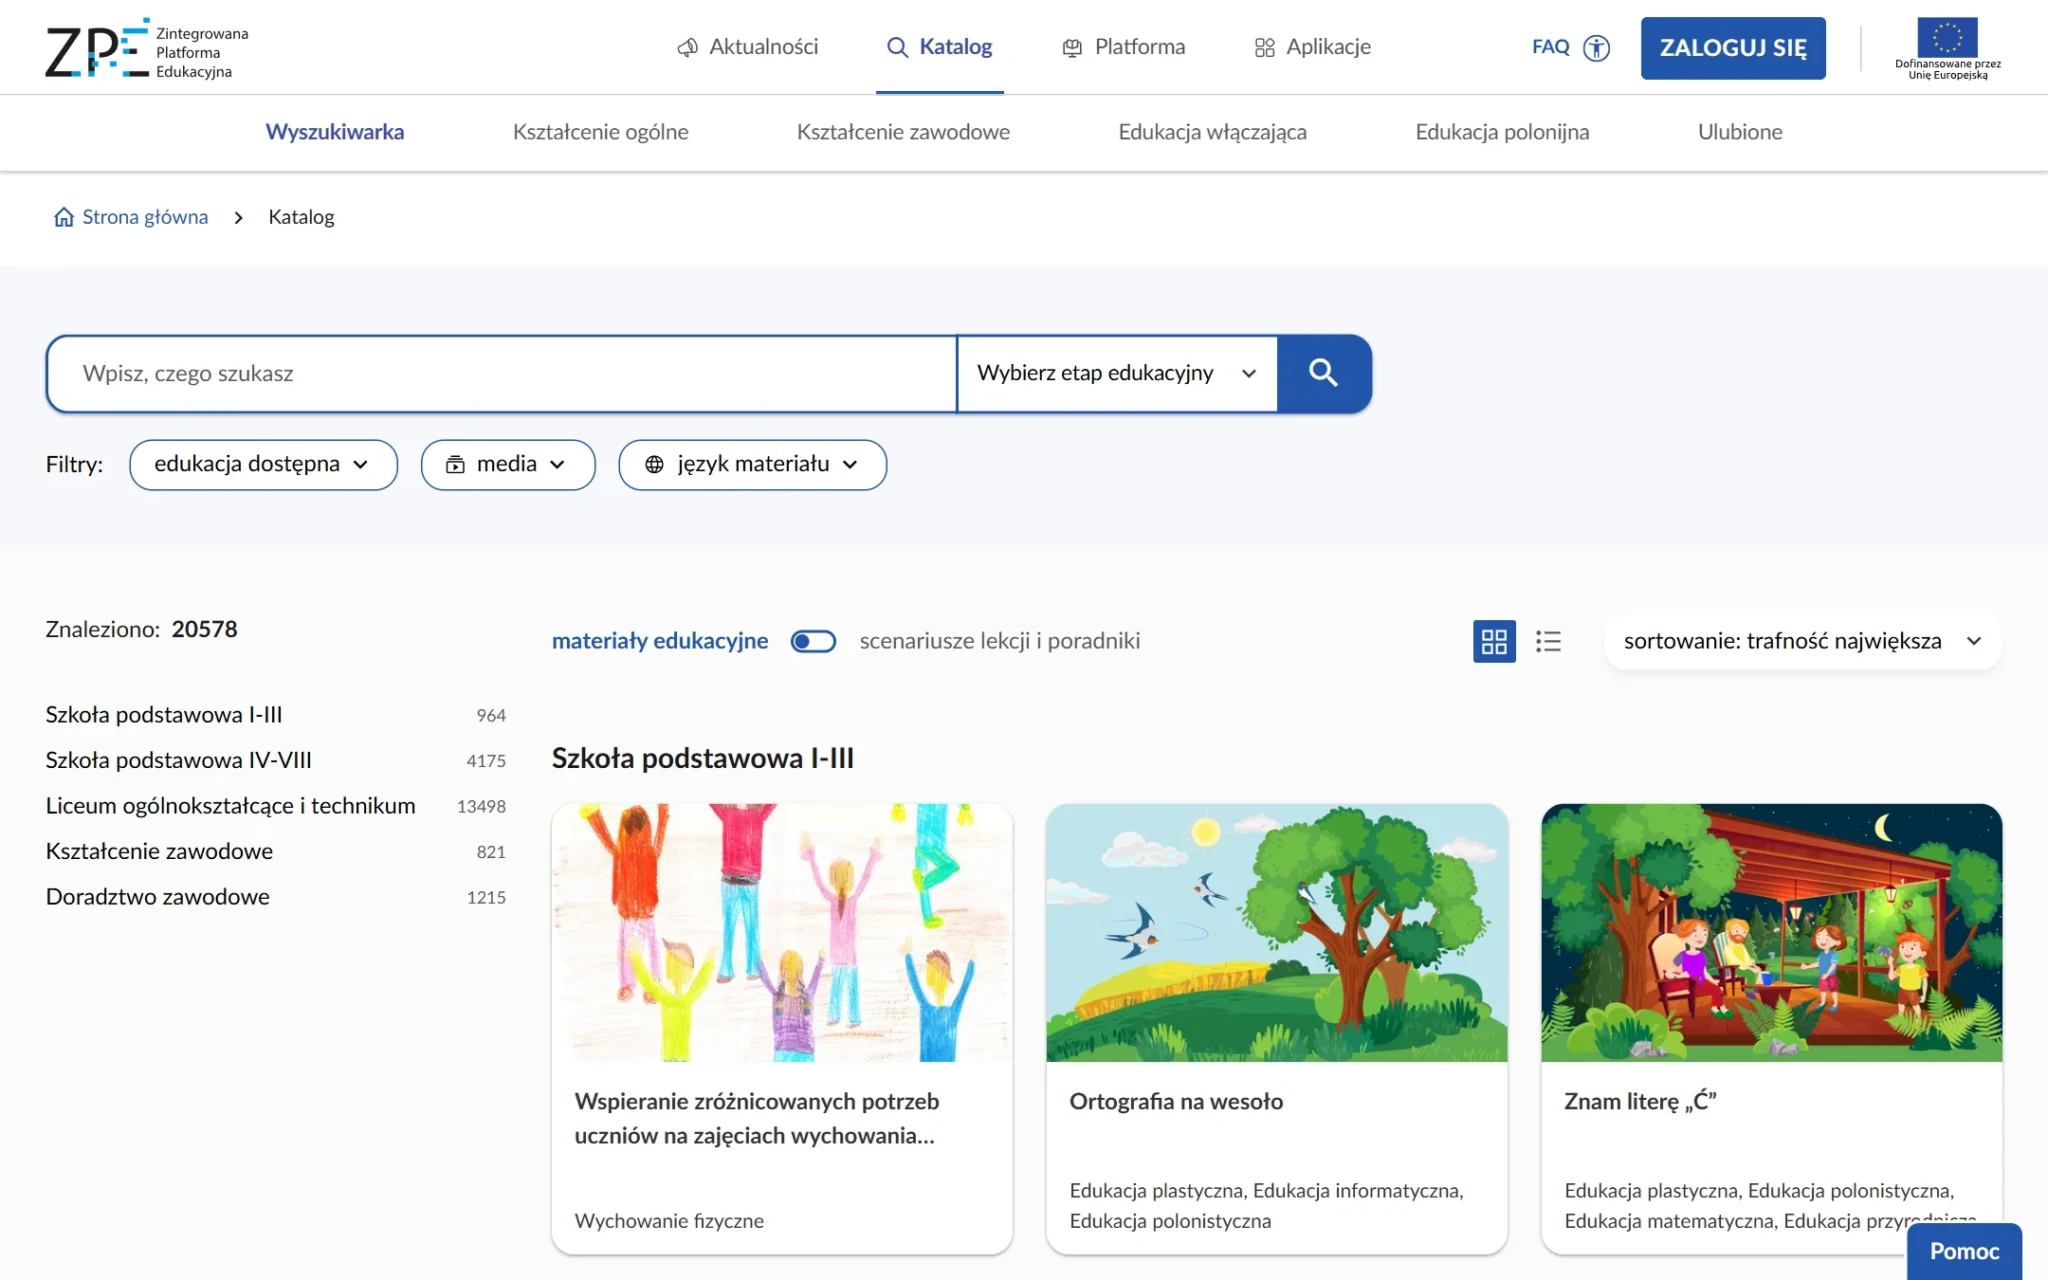This screenshot has width=2048, height=1280.
Task: Click the materiały edukacyjne label
Action: coord(660,641)
